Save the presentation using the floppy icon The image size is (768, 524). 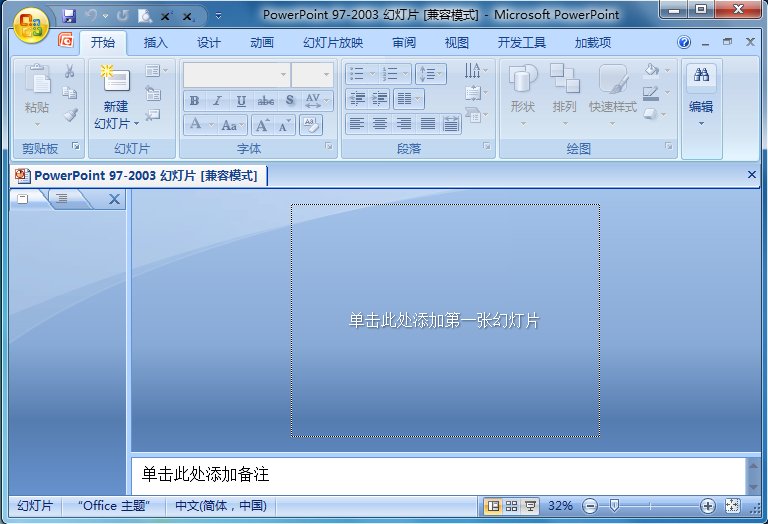click(70, 16)
